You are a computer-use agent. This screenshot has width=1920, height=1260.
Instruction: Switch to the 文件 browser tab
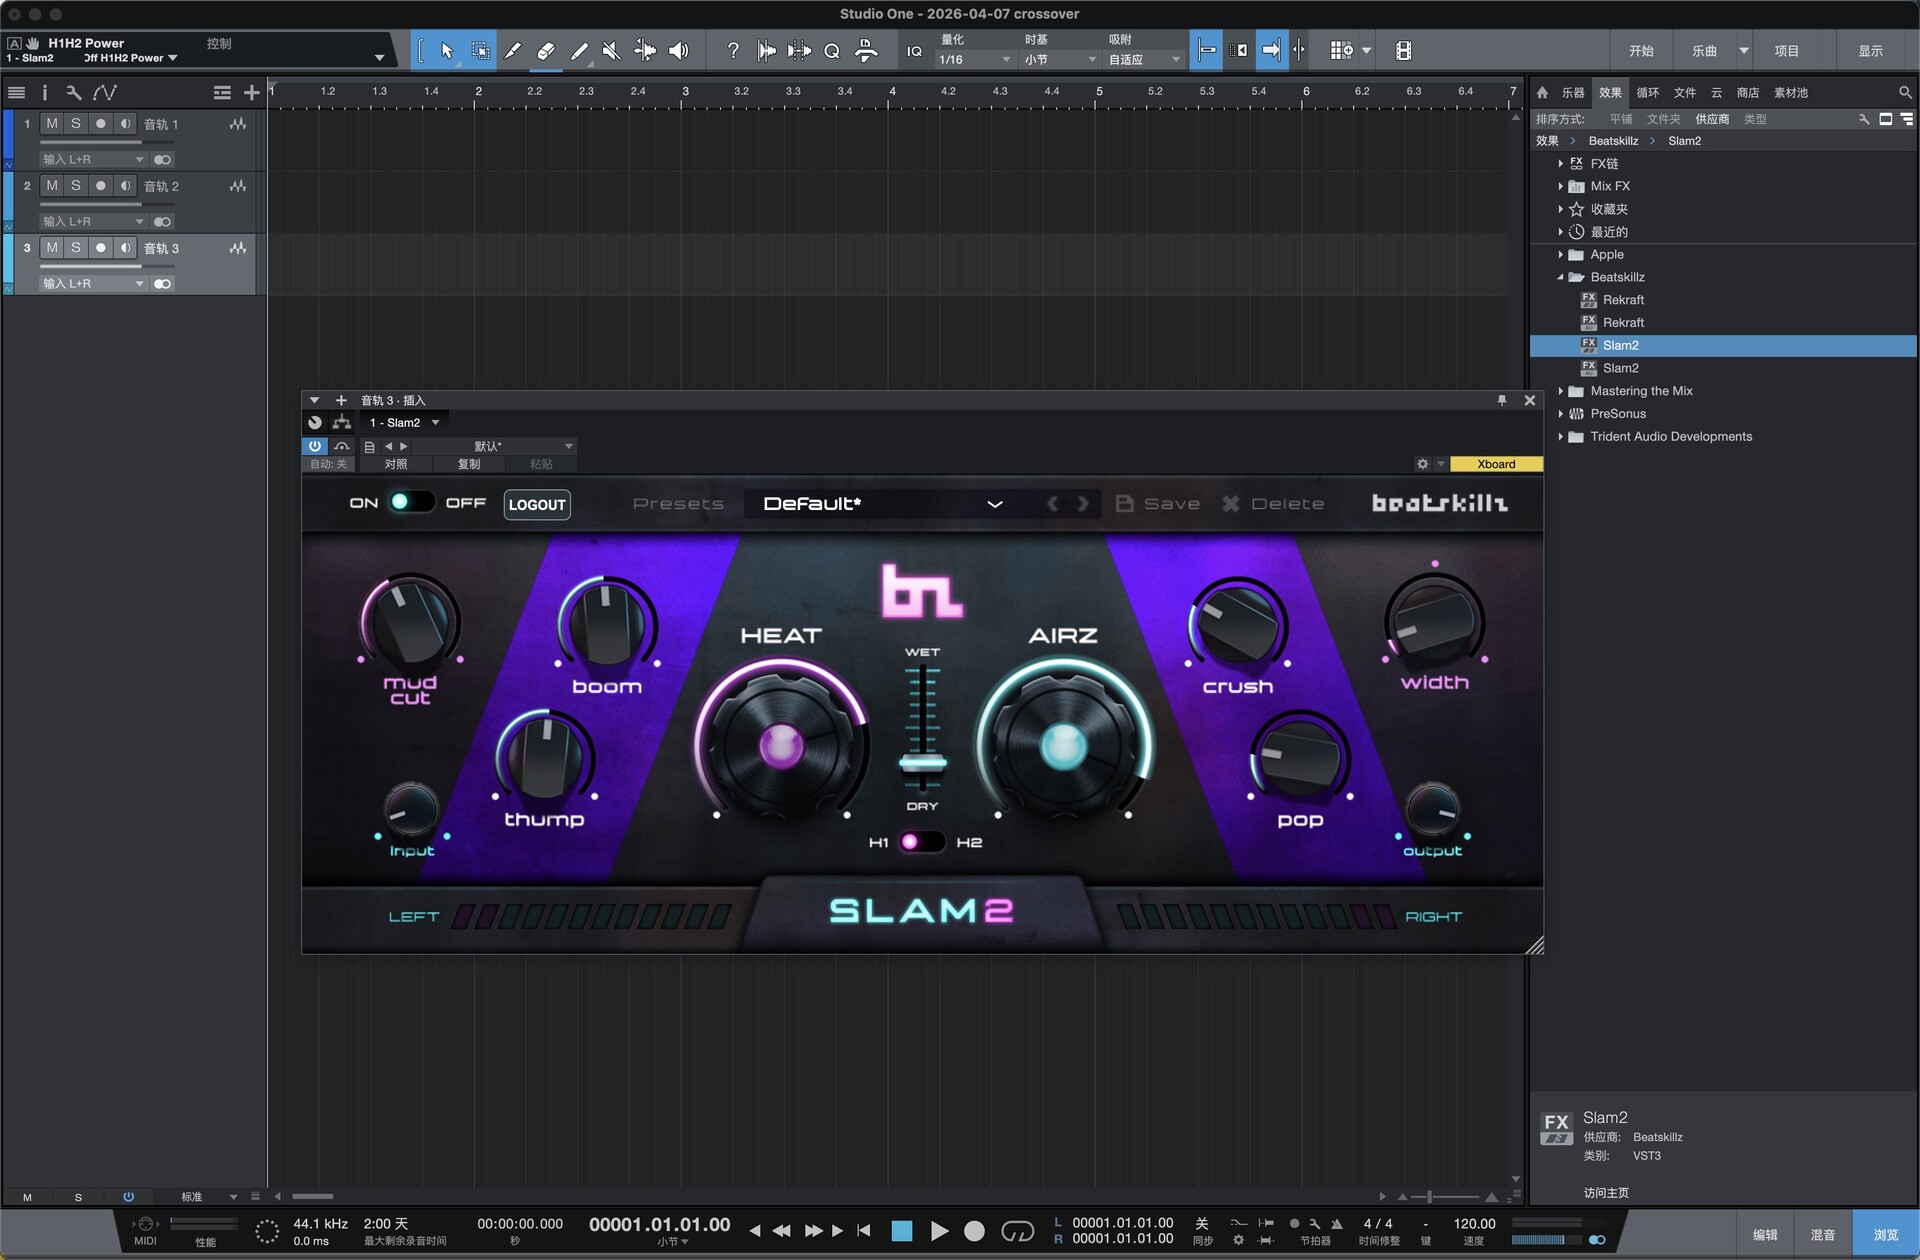[1685, 93]
